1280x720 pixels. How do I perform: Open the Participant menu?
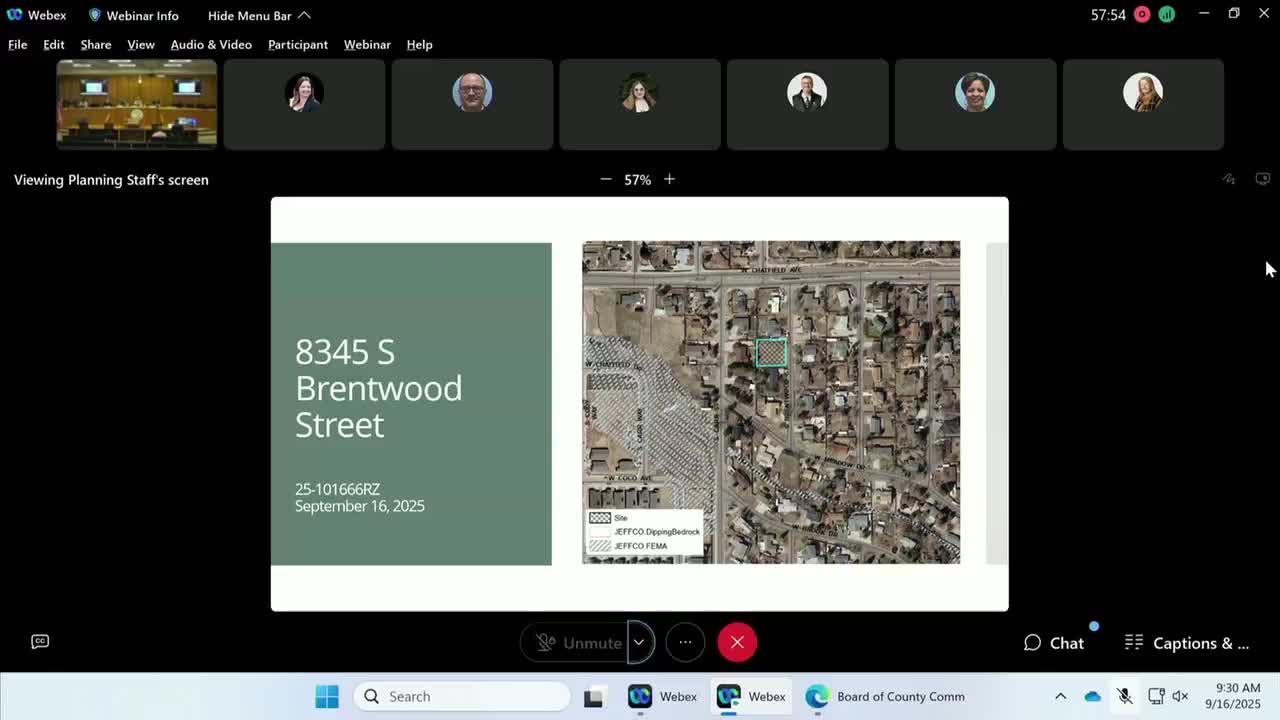coord(297,44)
